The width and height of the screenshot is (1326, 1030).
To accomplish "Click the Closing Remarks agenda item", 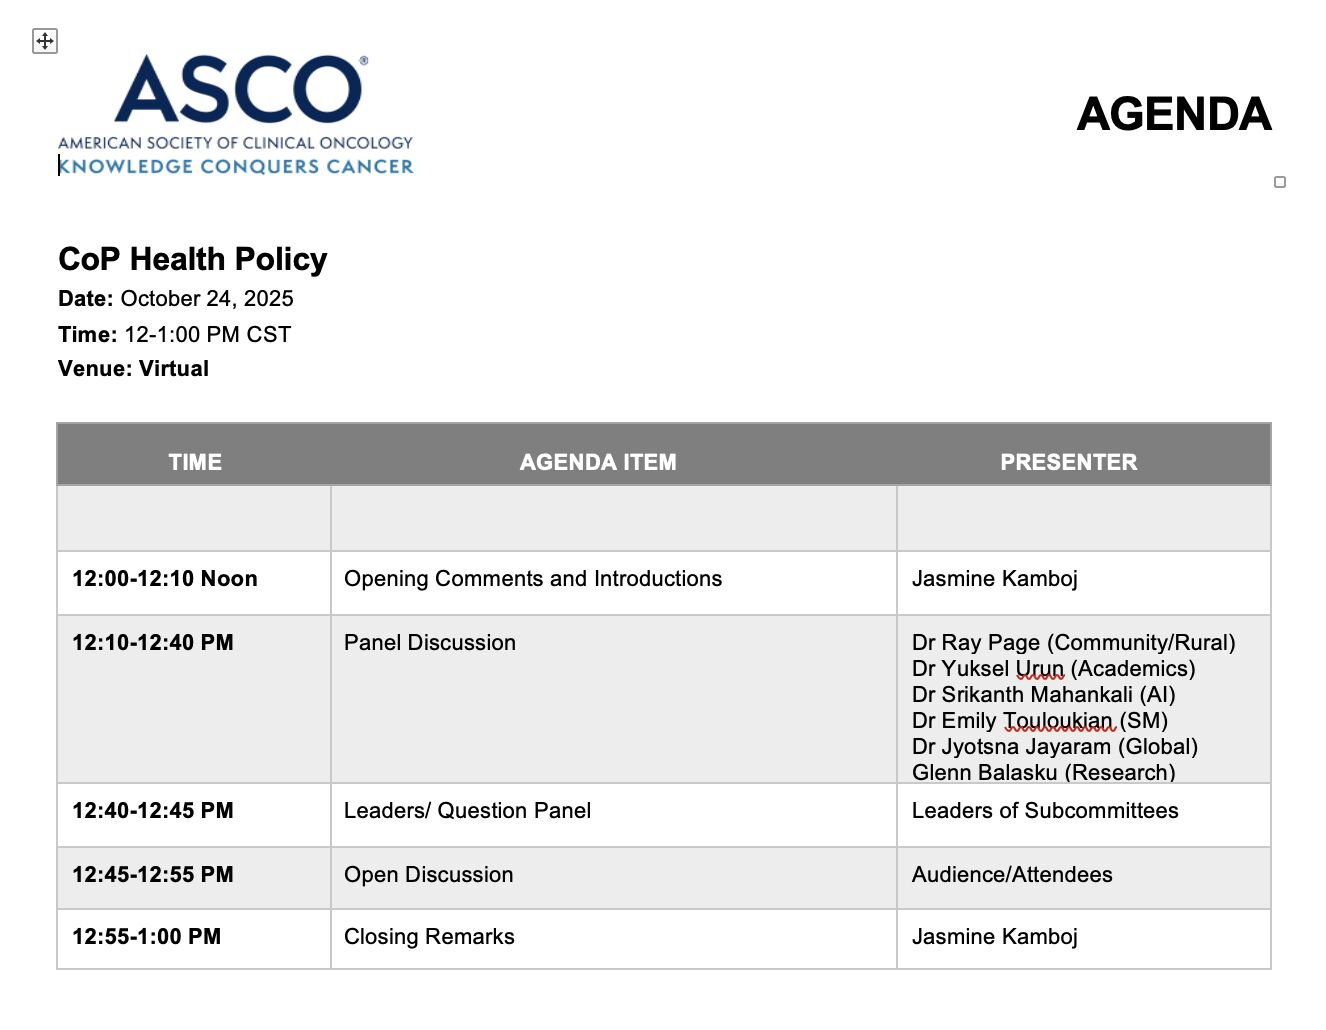I will (429, 937).
